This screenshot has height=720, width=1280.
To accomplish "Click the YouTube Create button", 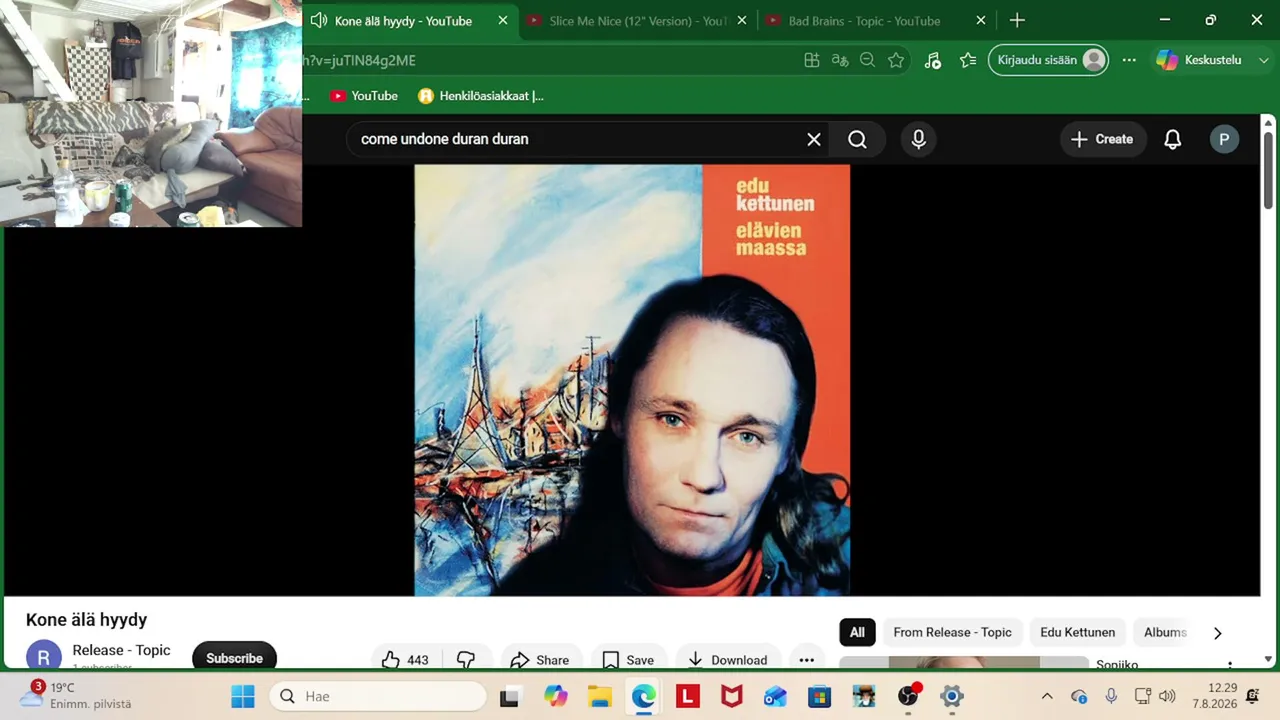I will pos(1102,139).
